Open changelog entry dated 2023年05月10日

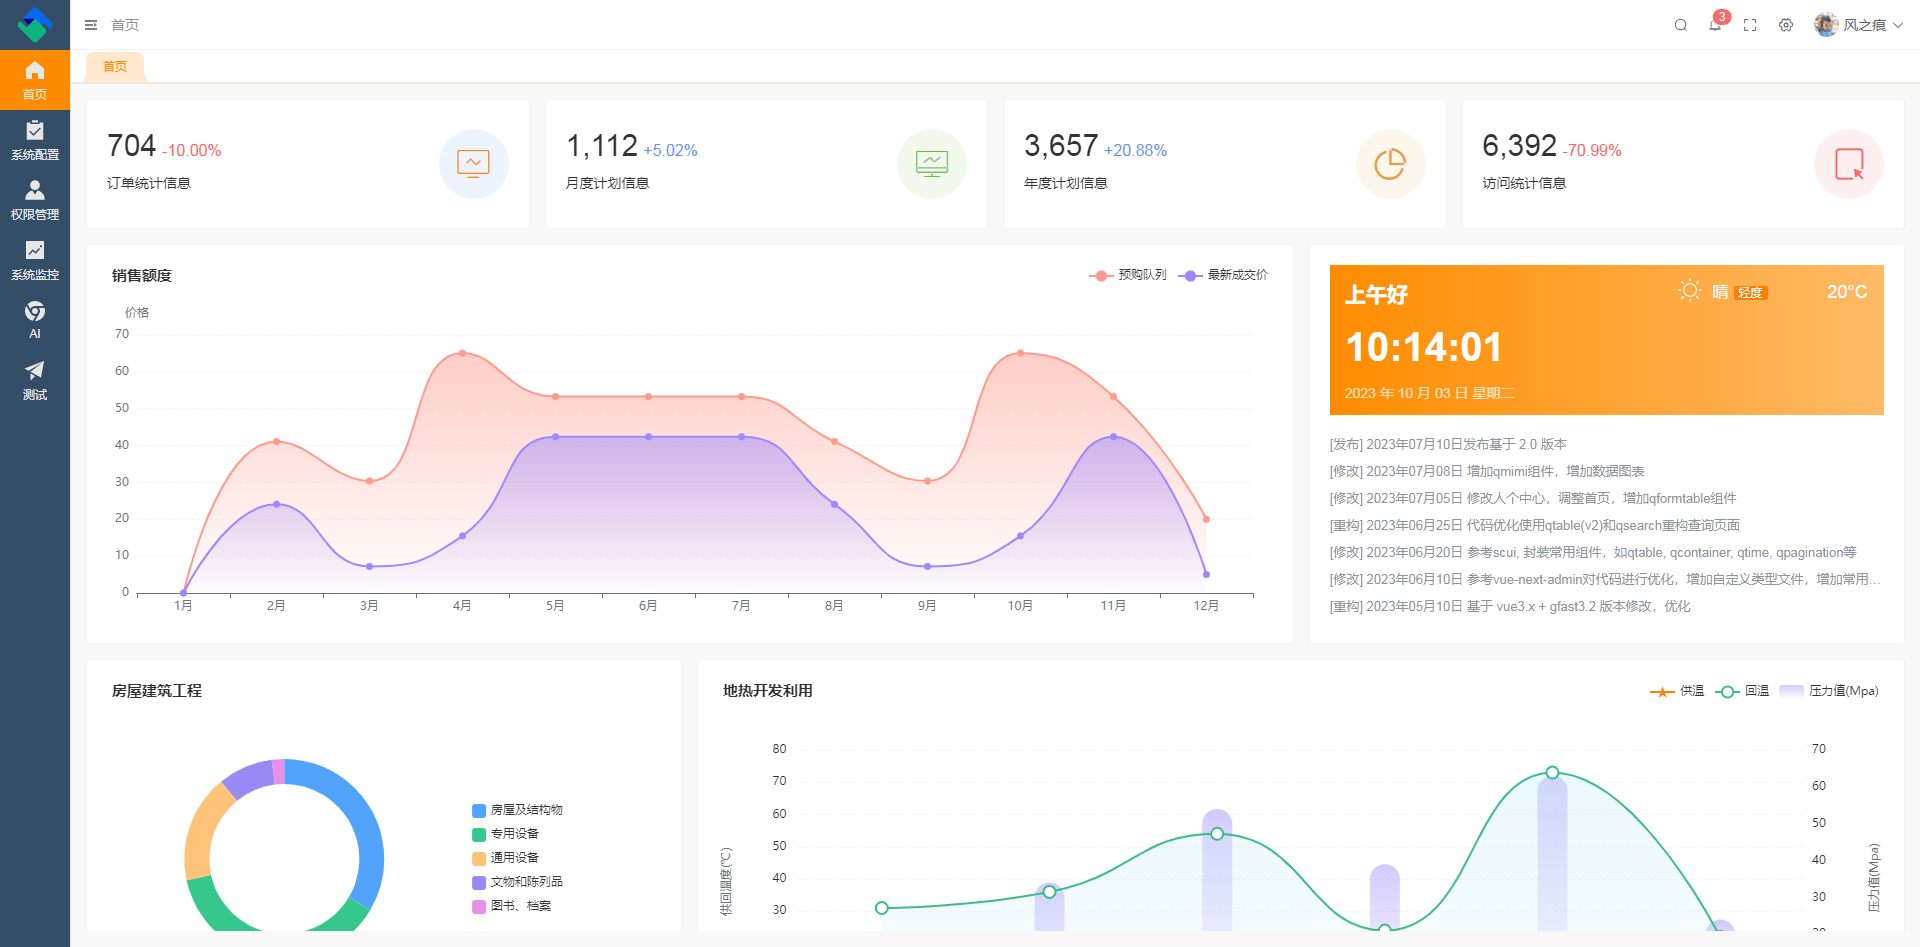tap(1510, 606)
